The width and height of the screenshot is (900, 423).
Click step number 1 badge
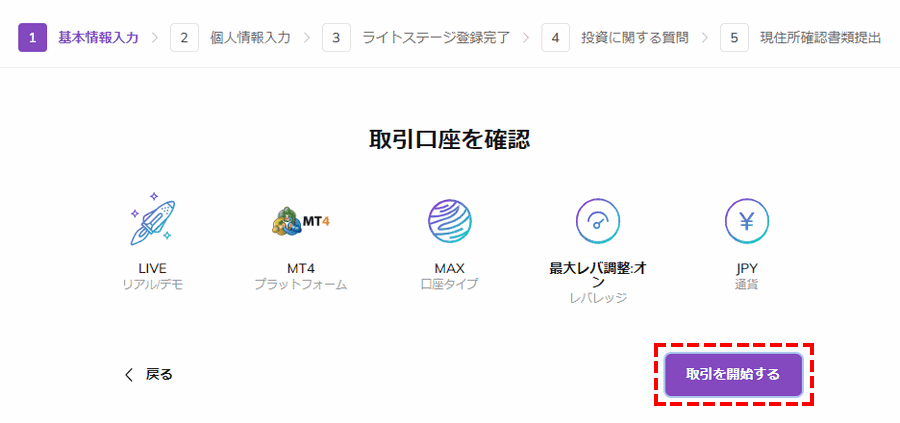pyautogui.click(x=33, y=38)
